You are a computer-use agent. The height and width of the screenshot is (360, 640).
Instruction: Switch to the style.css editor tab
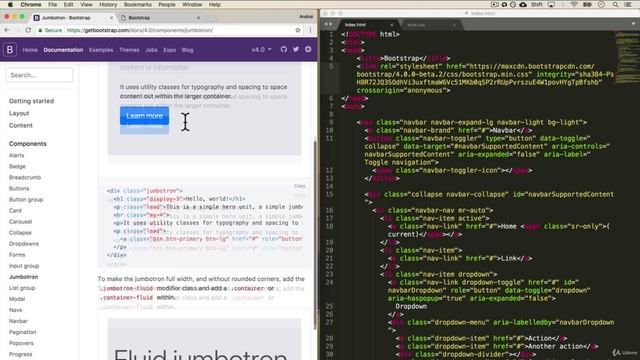click(429, 25)
